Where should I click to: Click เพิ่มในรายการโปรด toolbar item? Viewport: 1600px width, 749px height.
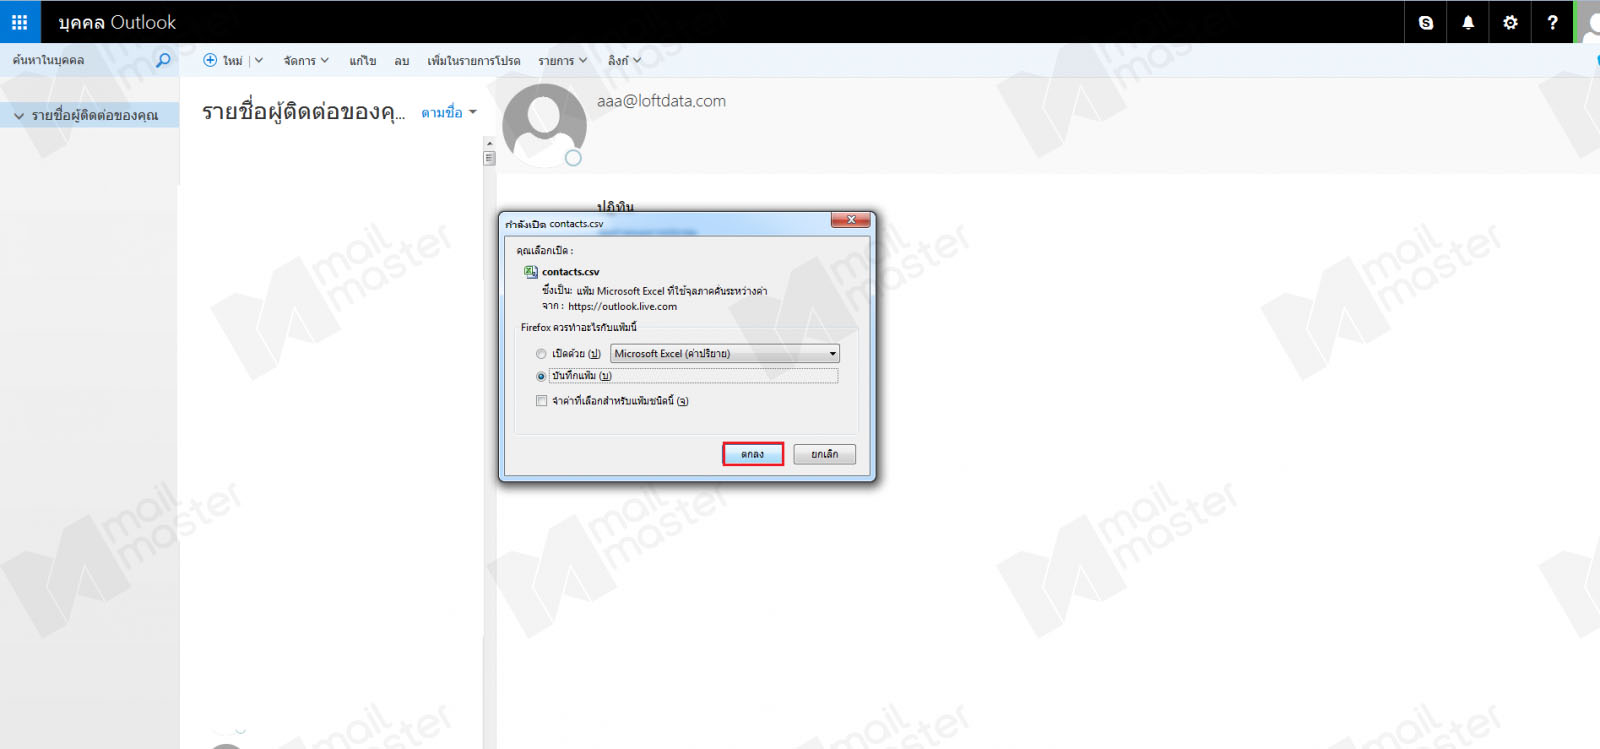pos(474,61)
